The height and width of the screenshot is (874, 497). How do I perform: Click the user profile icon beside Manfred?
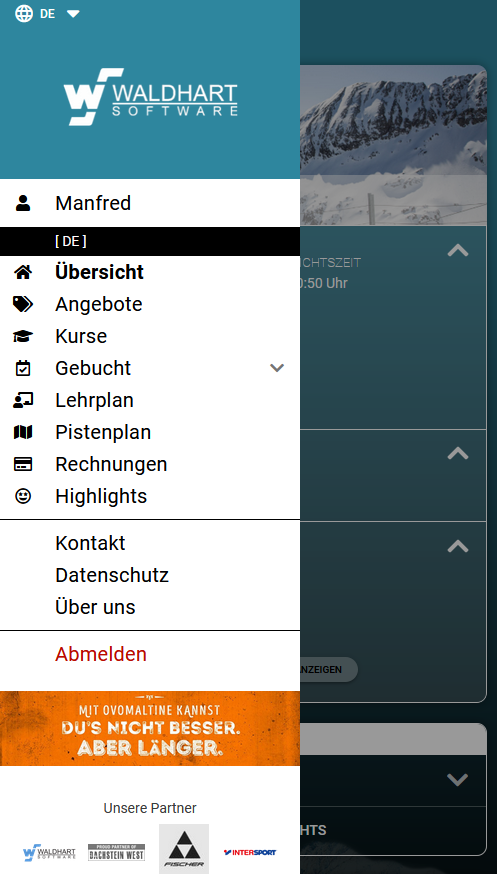(x=23, y=203)
